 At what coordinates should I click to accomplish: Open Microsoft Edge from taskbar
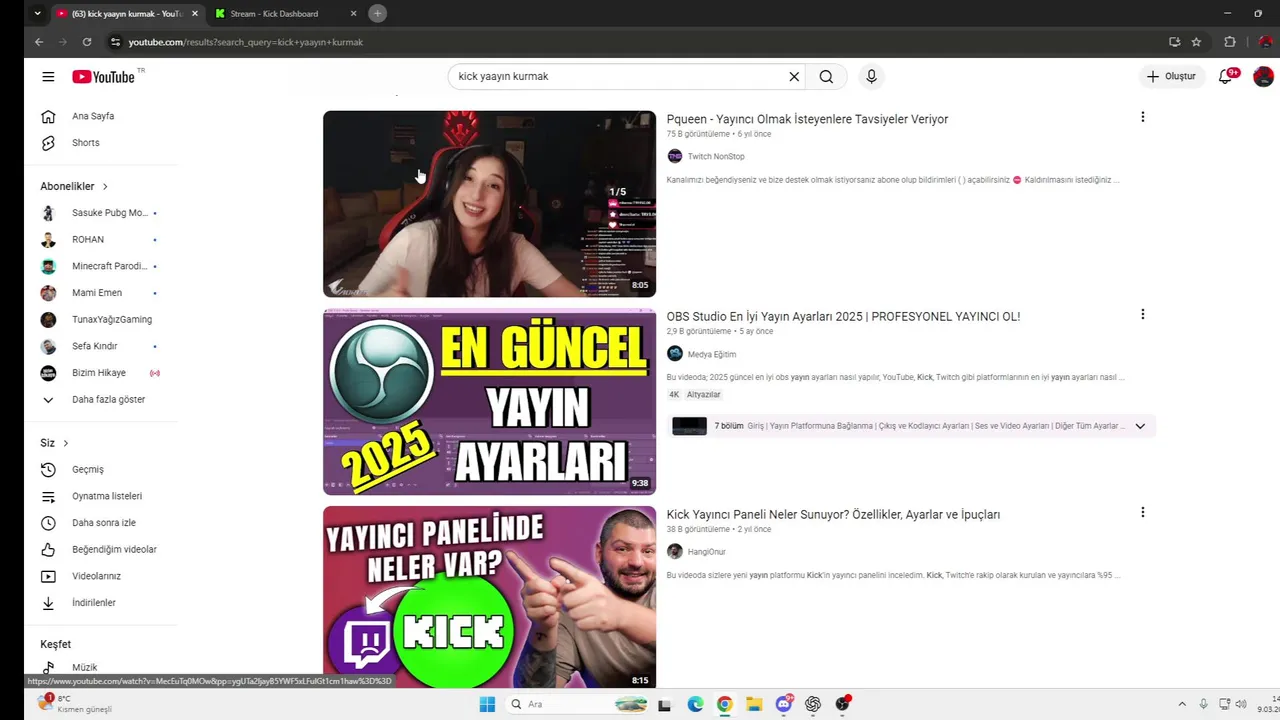pyautogui.click(x=695, y=704)
